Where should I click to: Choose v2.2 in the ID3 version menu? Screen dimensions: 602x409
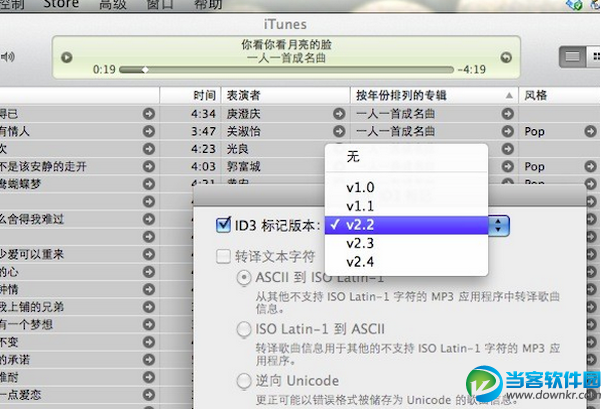tap(407, 225)
